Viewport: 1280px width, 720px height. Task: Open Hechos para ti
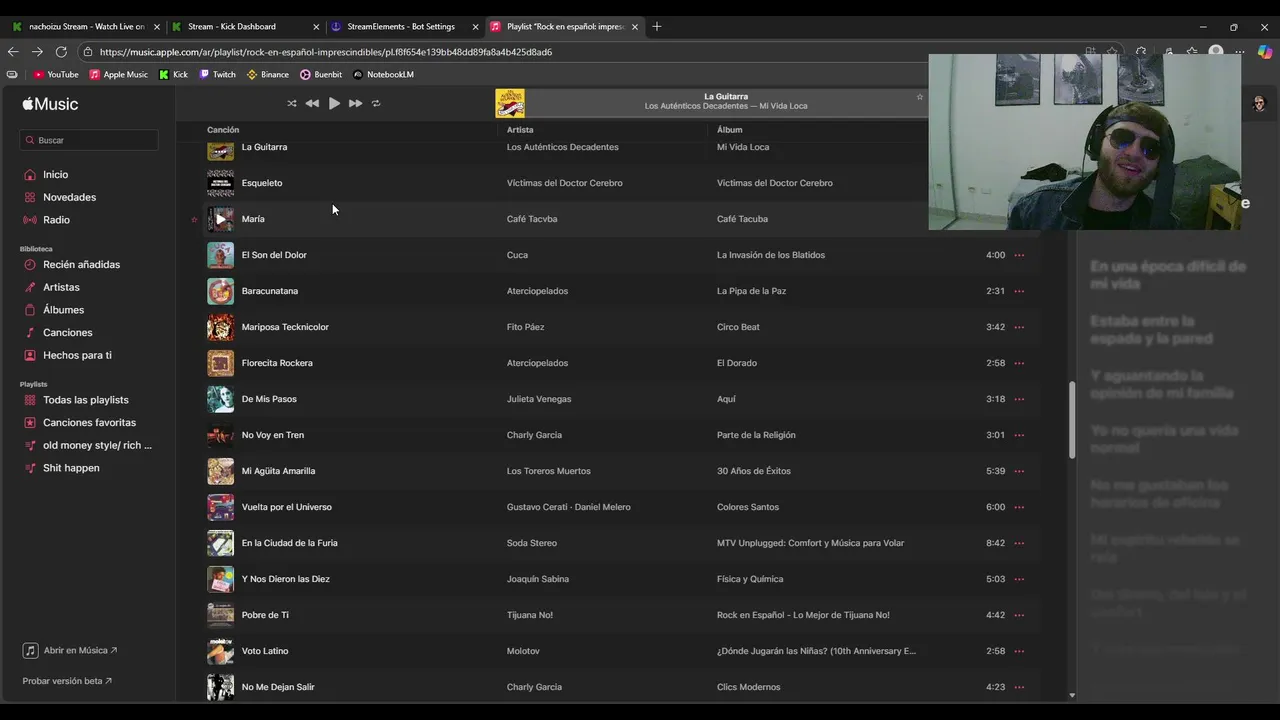77,355
